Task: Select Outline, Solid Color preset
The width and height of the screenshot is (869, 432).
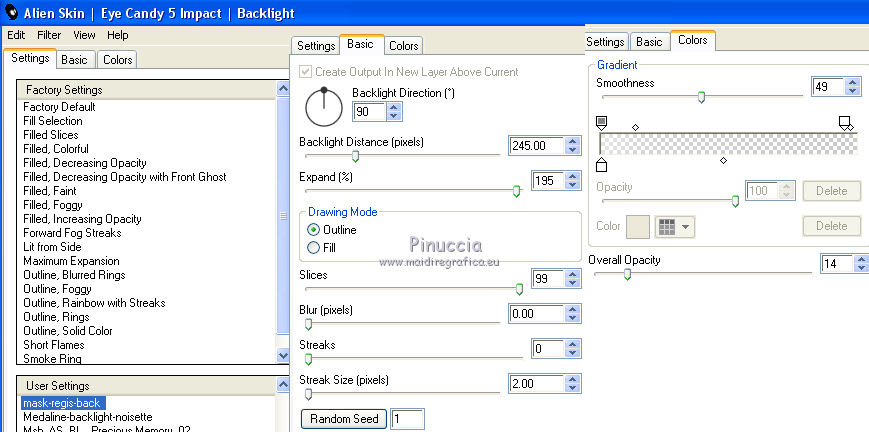Action: pos(68,331)
